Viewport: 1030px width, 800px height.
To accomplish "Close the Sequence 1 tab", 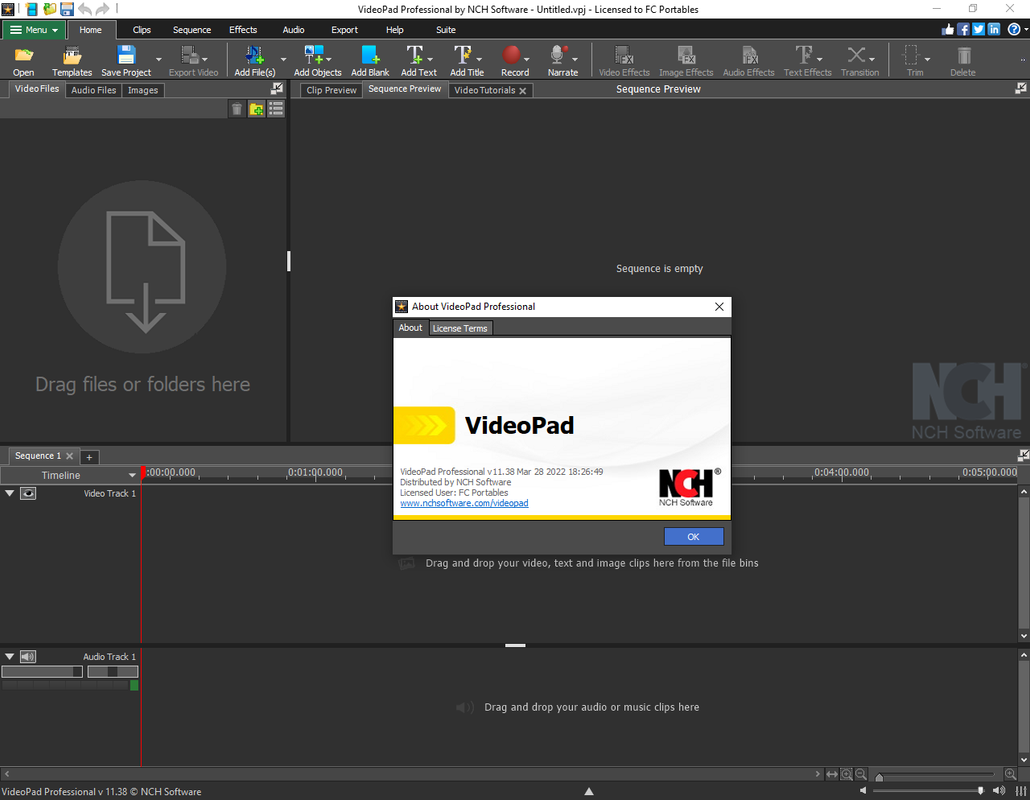I will click(x=70, y=456).
